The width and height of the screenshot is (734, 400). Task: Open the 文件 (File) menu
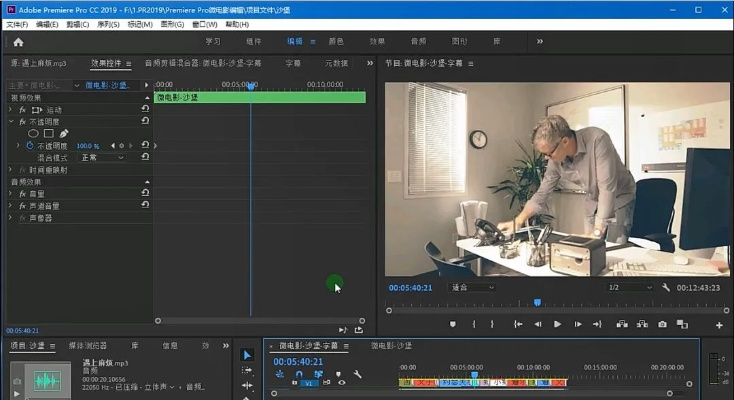click(17, 23)
